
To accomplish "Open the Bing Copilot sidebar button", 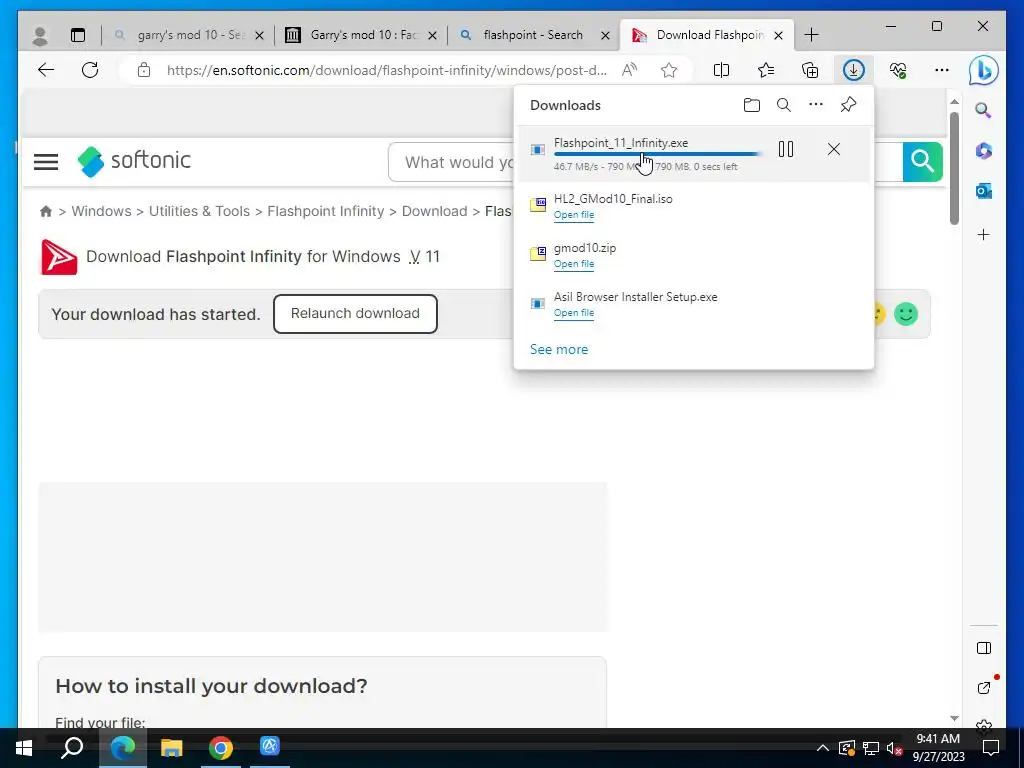I will pos(984,70).
